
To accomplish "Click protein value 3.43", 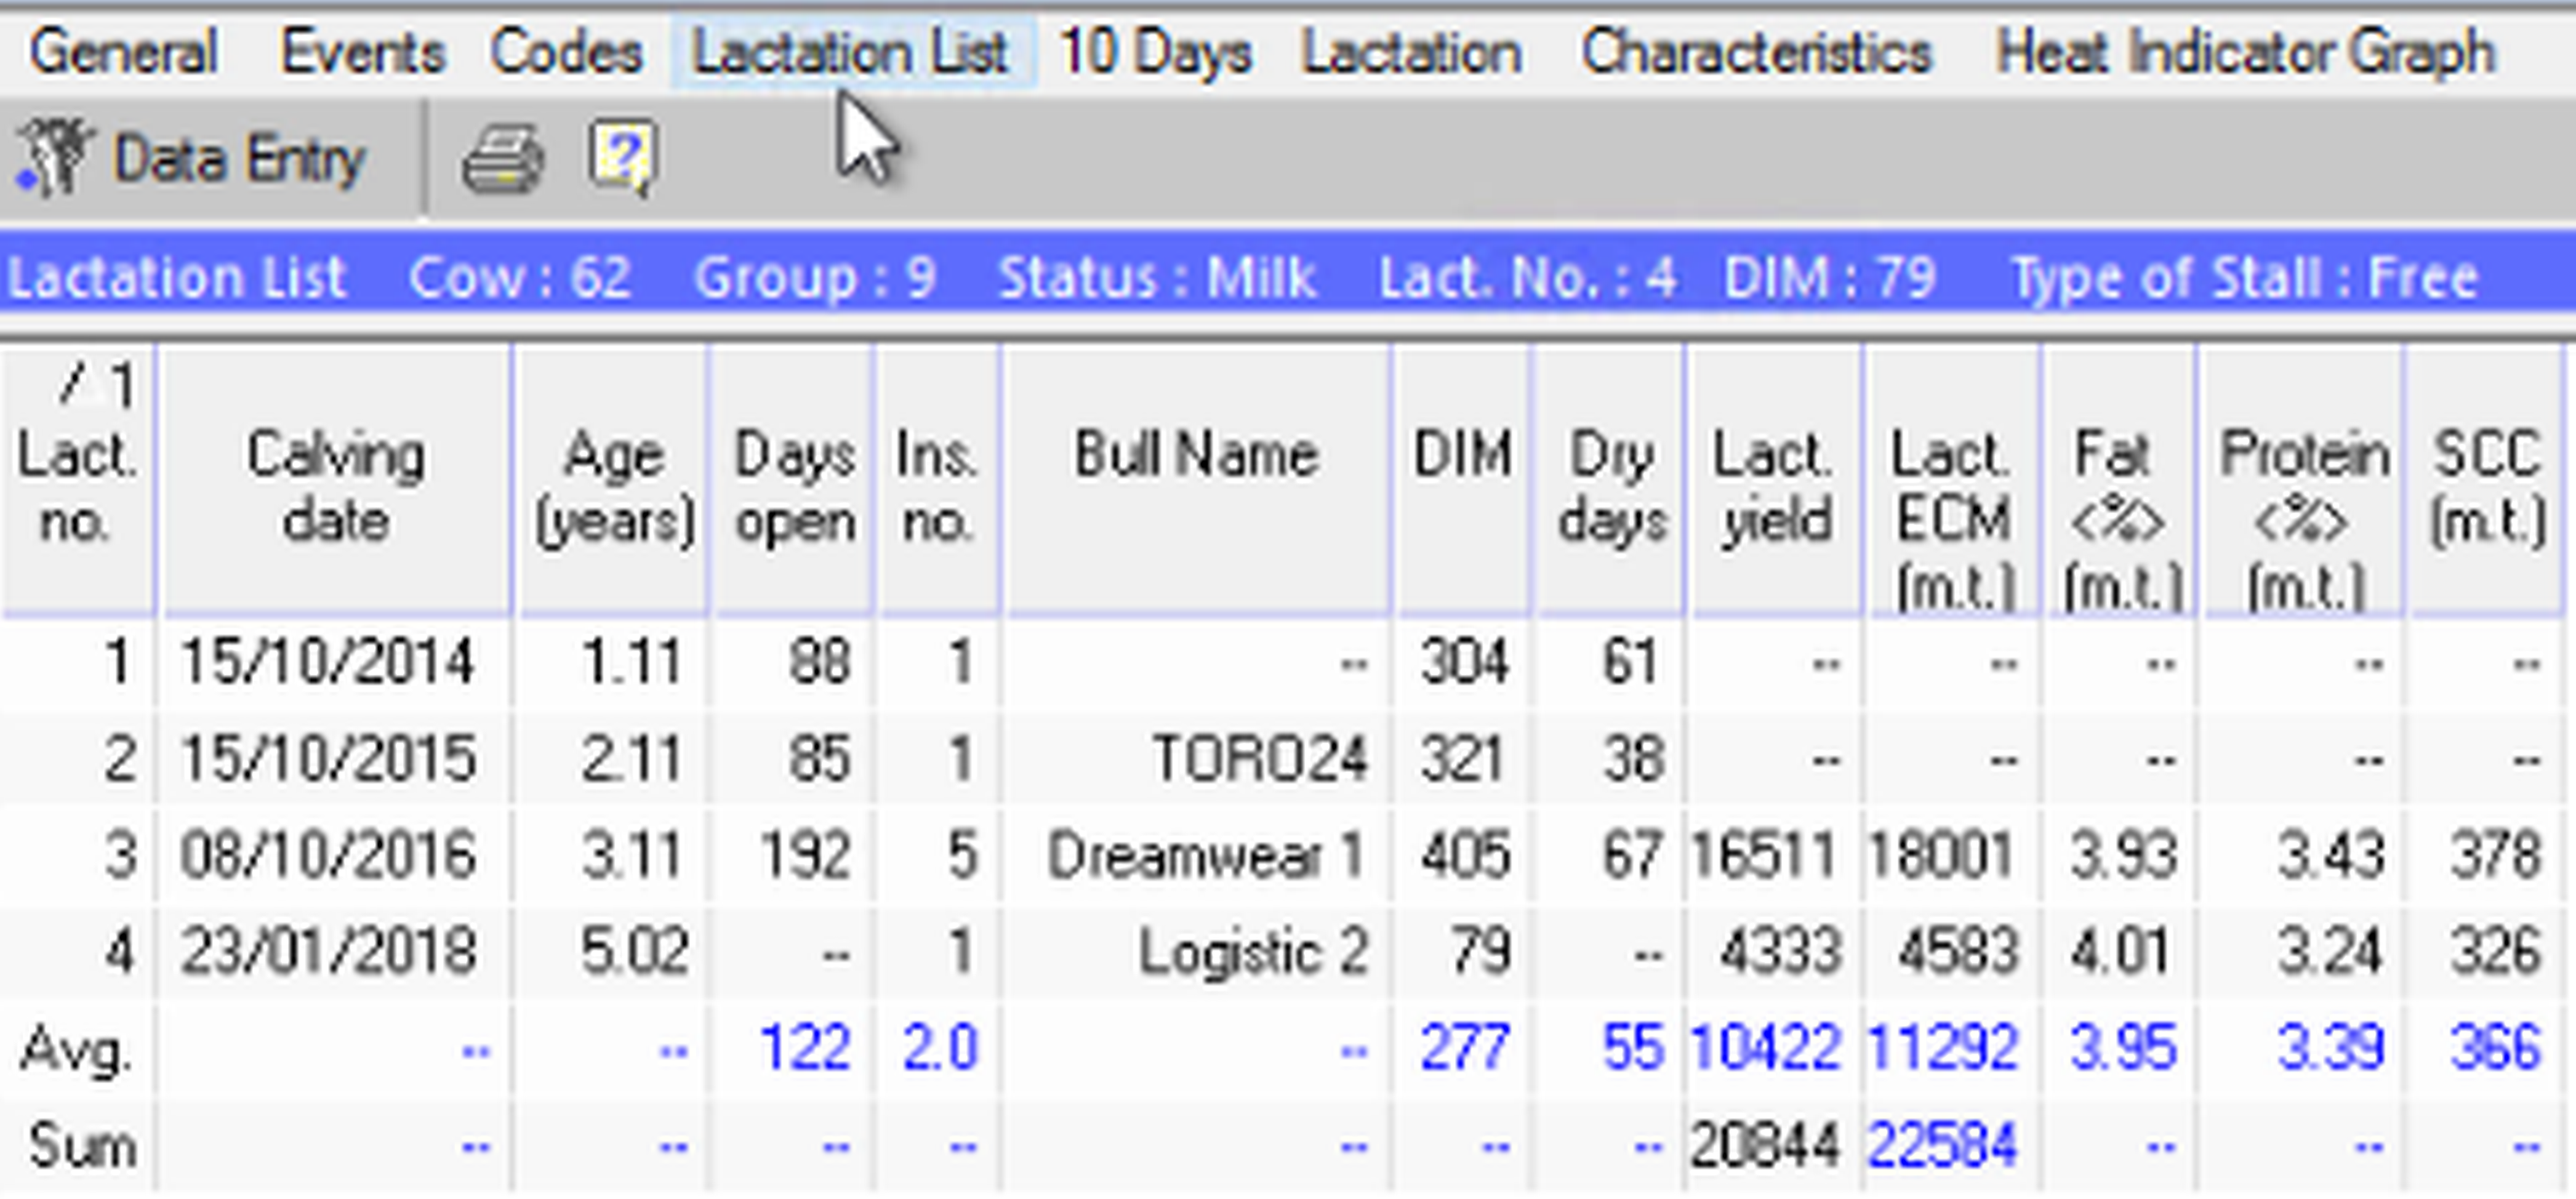I will click(2330, 856).
